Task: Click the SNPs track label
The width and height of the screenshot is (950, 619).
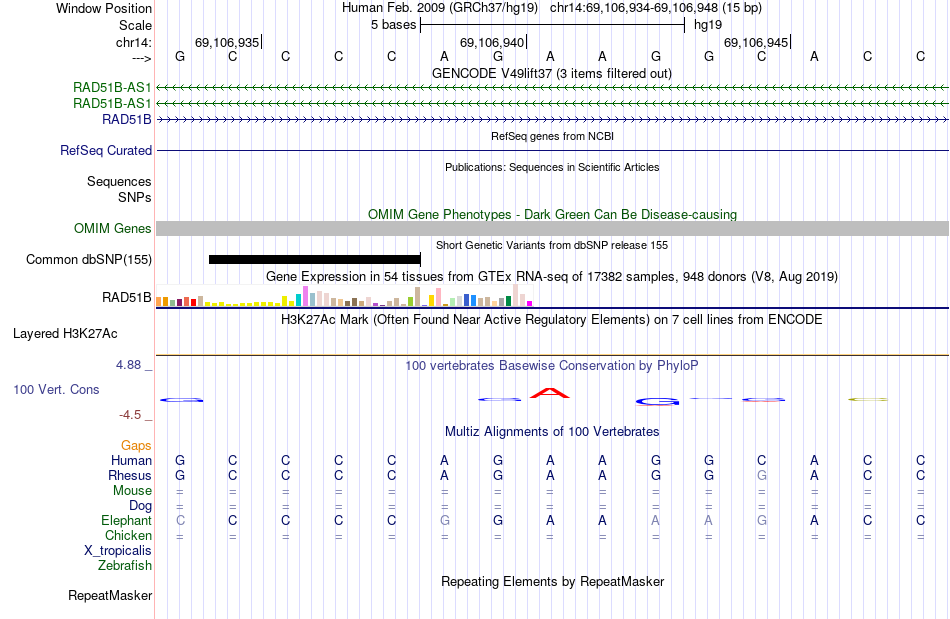Action: [135, 197]
